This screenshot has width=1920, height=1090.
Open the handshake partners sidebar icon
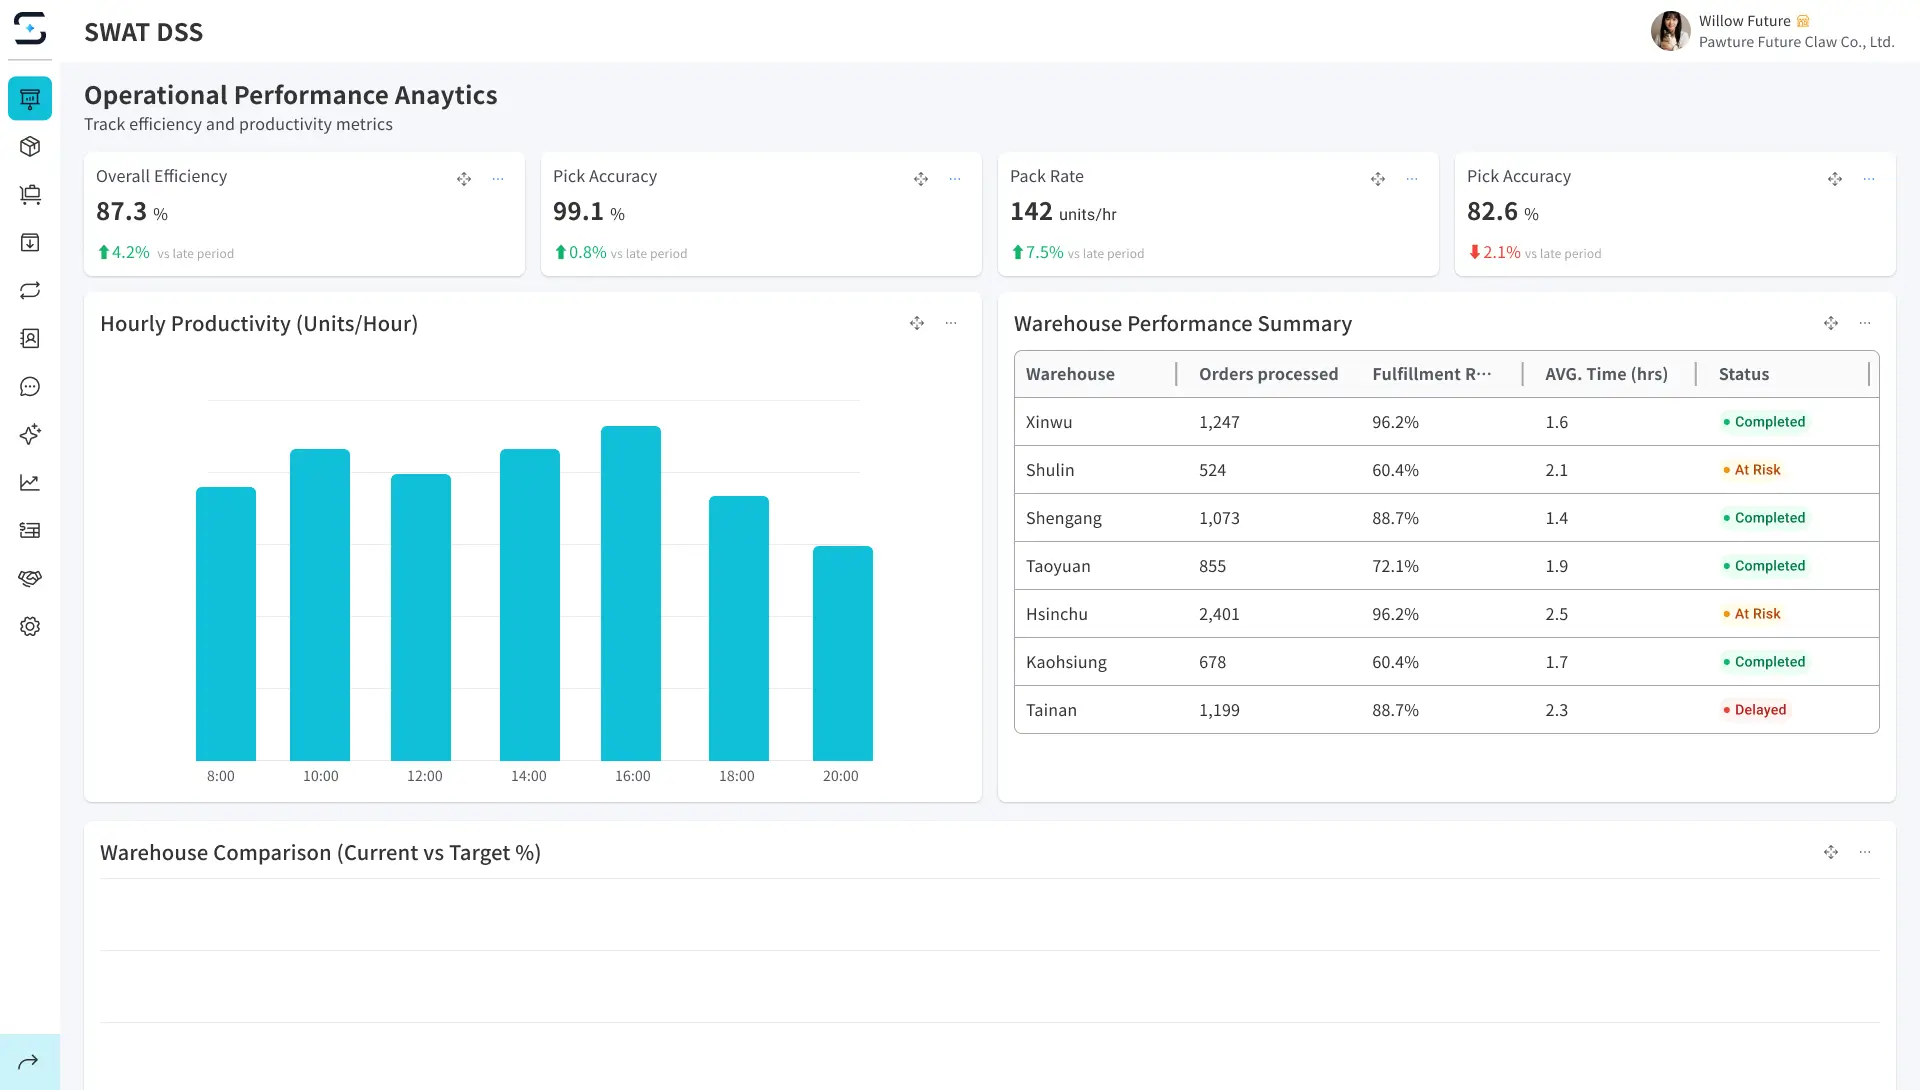click(30, 579)
